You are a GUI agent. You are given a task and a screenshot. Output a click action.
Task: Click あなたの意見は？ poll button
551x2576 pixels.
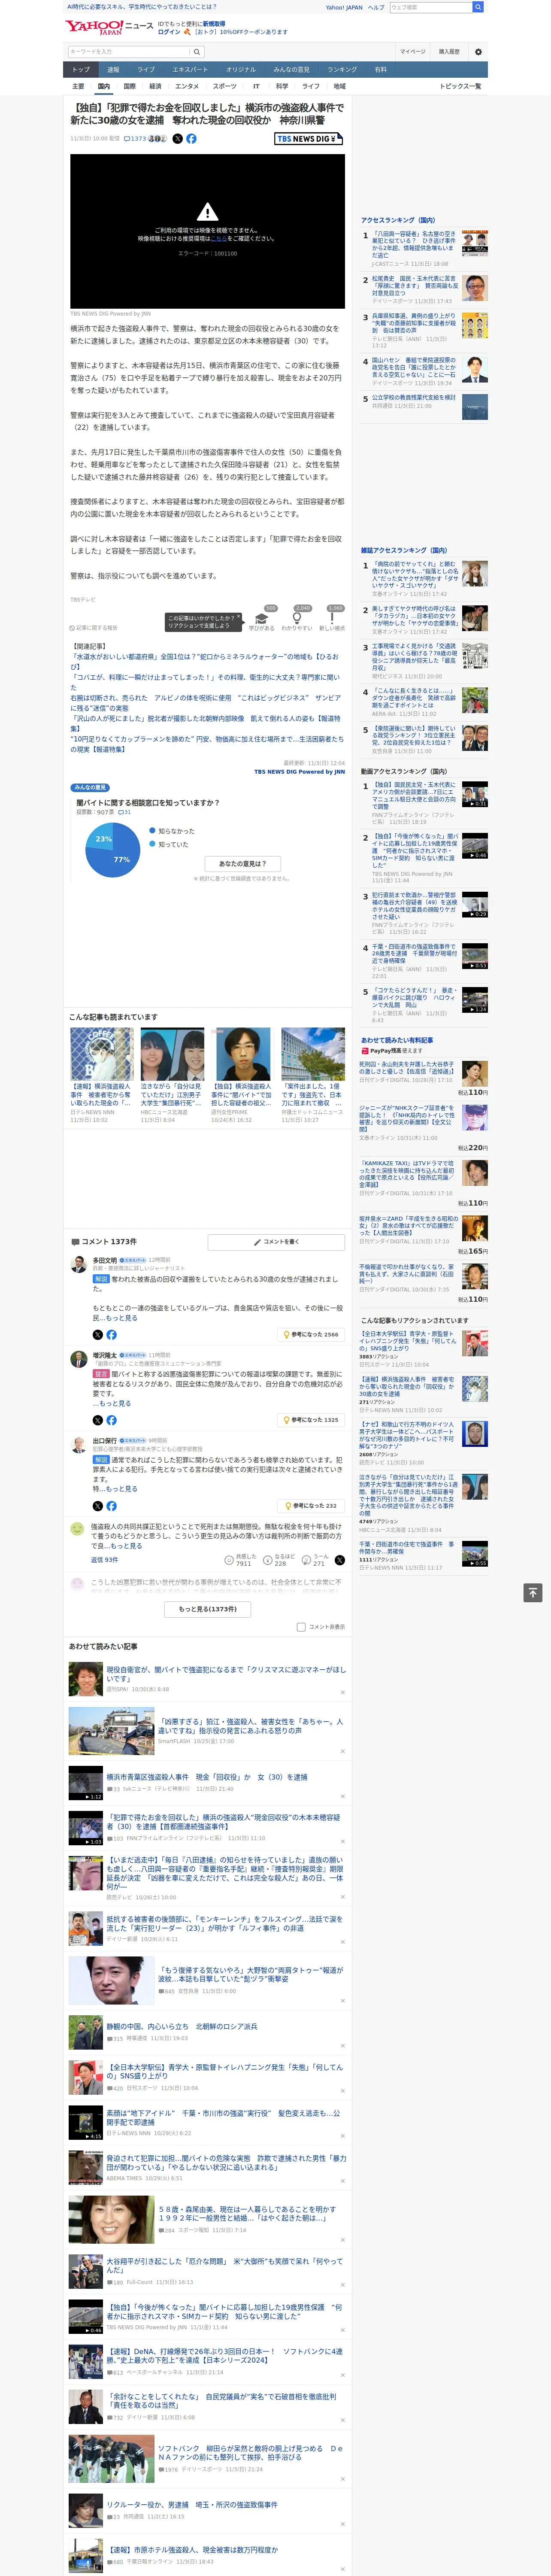click(x=242, y=863)
